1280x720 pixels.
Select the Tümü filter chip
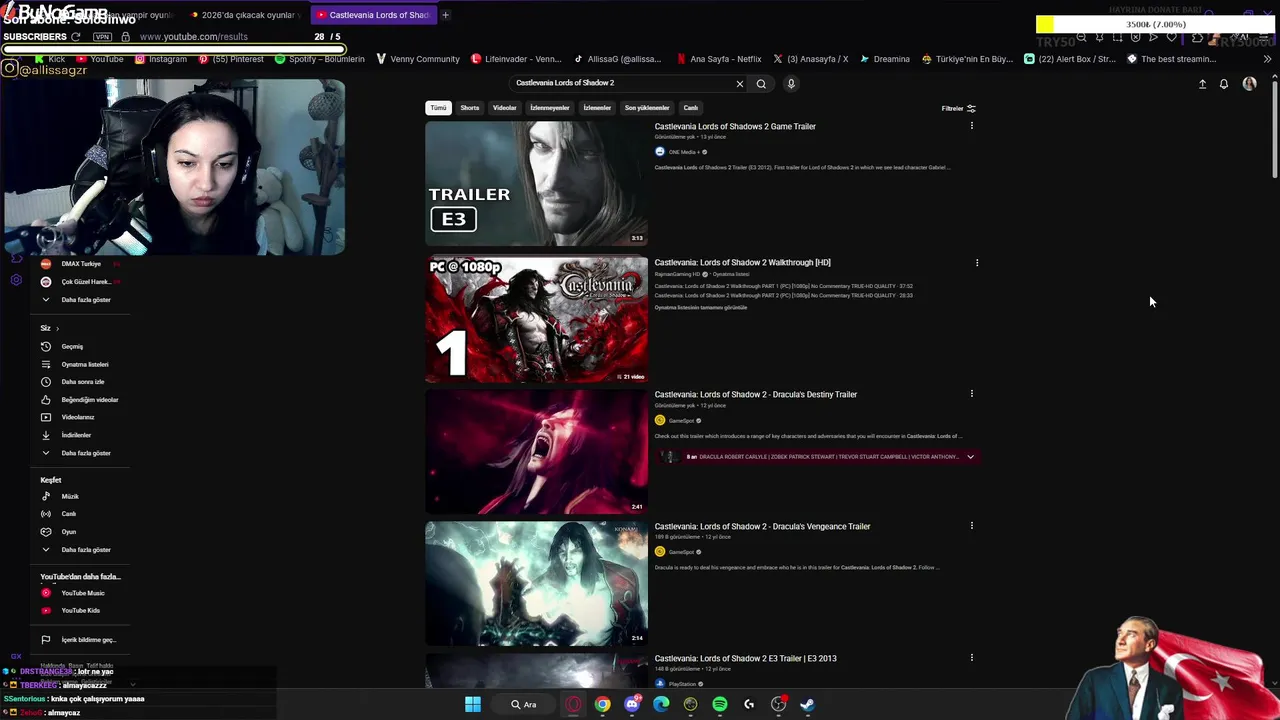point(438,108)
